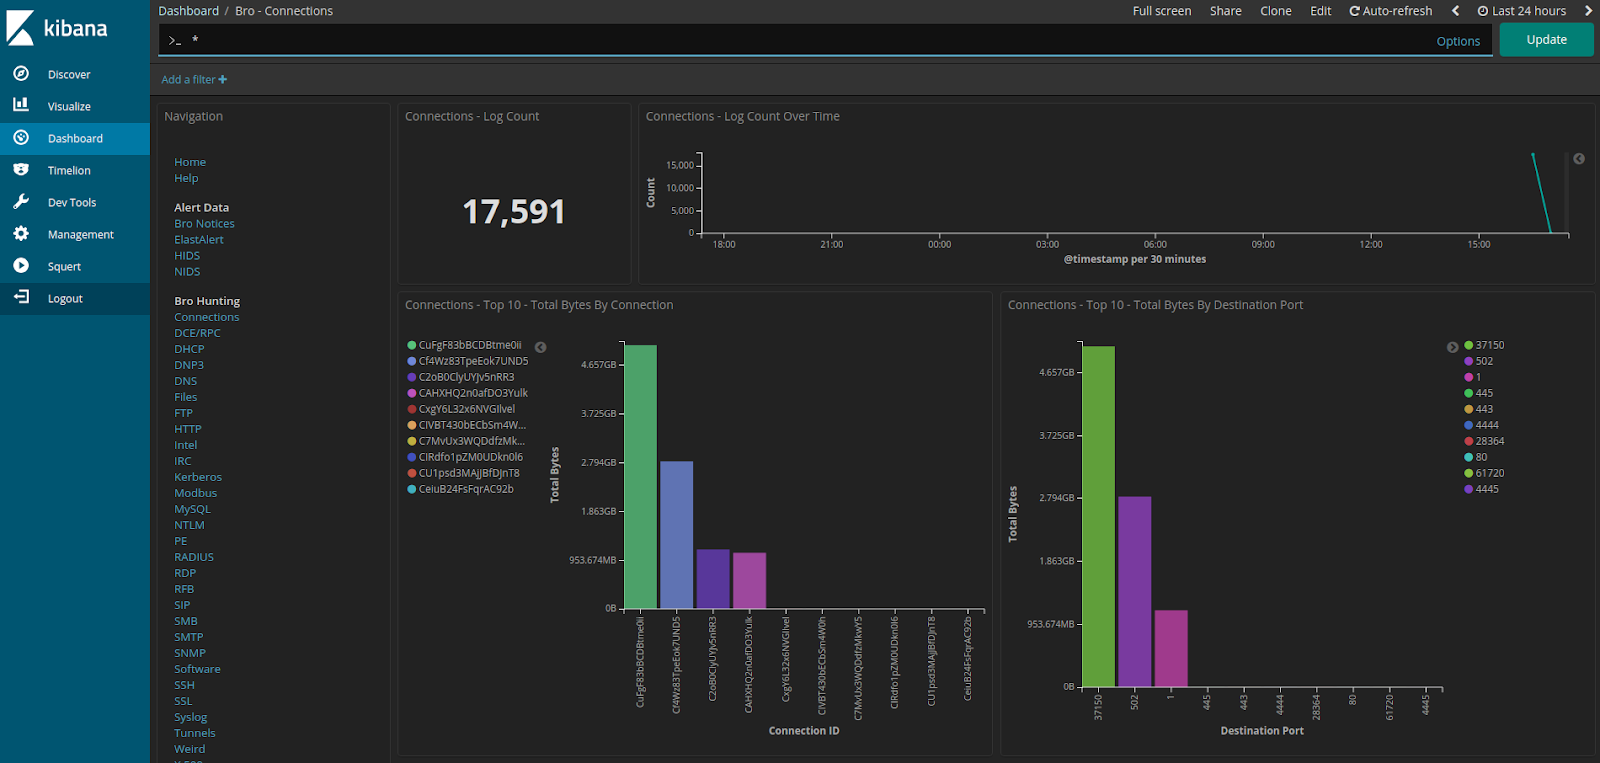Click the Update button
The image size is (1600, 763).
pos(1546,40)
